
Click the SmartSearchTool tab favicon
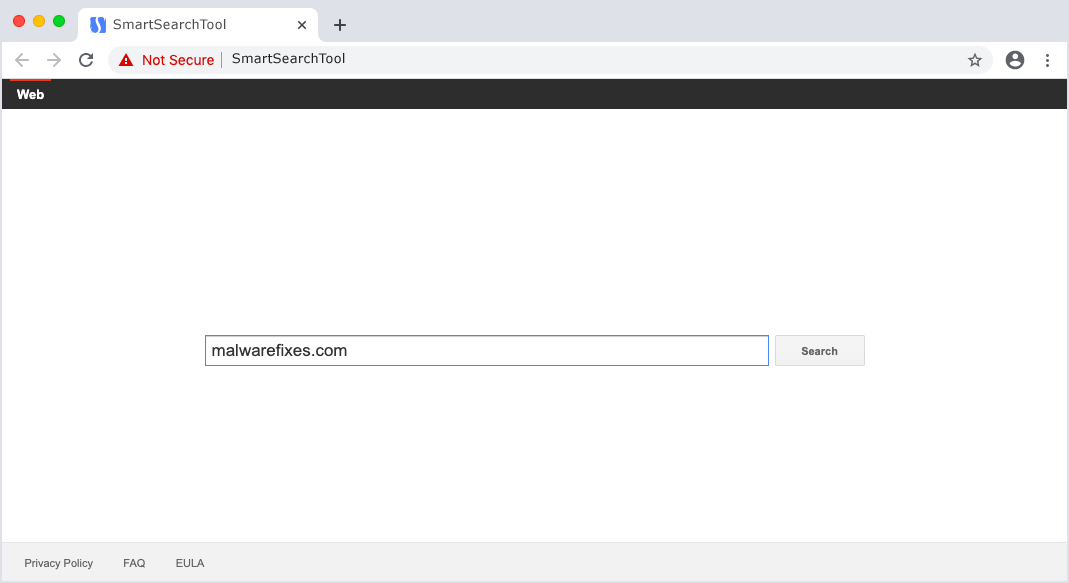(x=98, y=25)
